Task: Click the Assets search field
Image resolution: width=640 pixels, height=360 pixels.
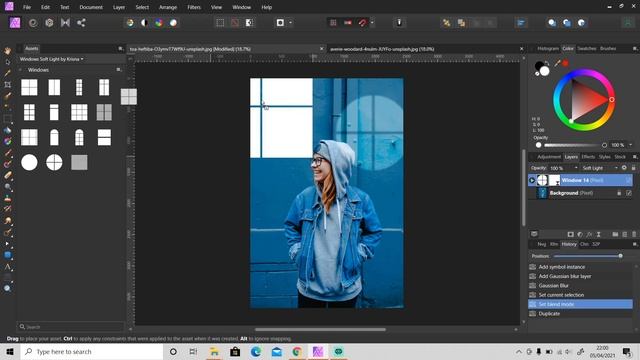Action: coord(71,327)
